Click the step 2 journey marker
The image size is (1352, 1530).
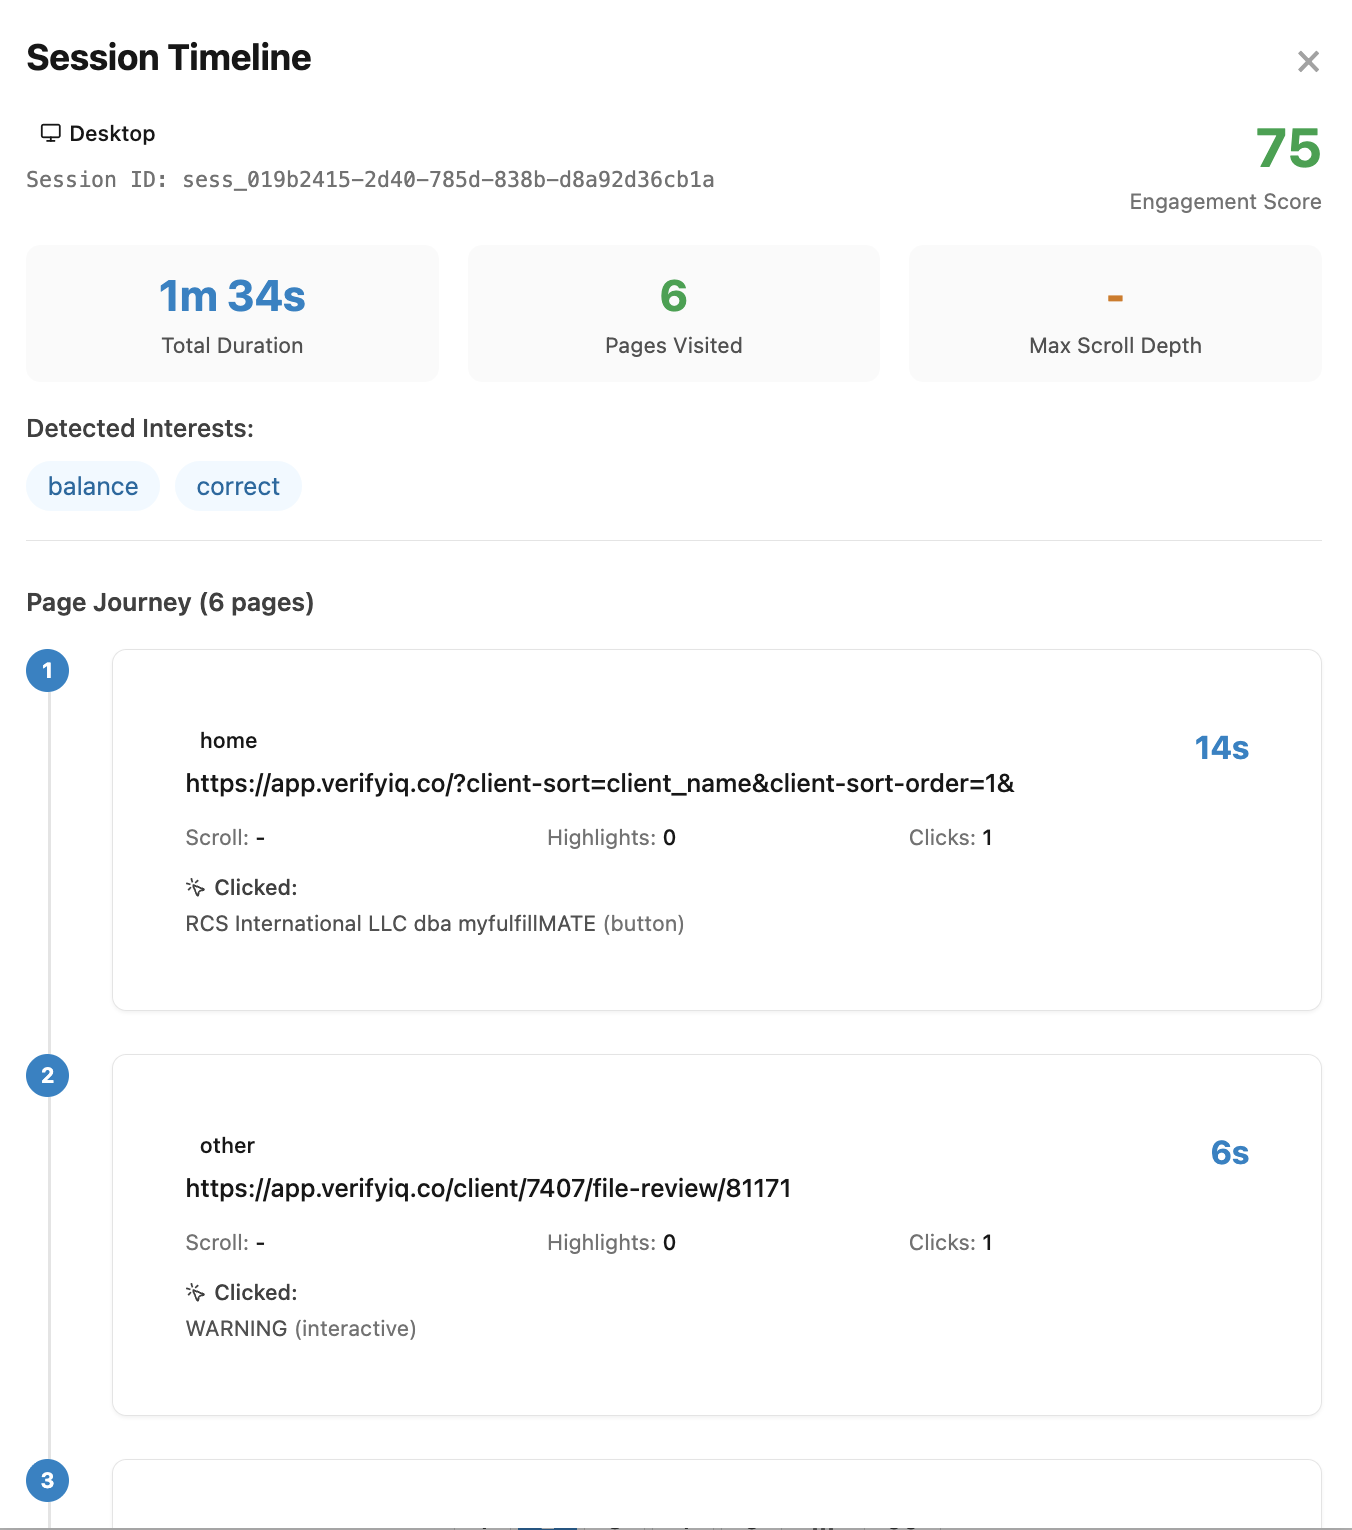47,1076
